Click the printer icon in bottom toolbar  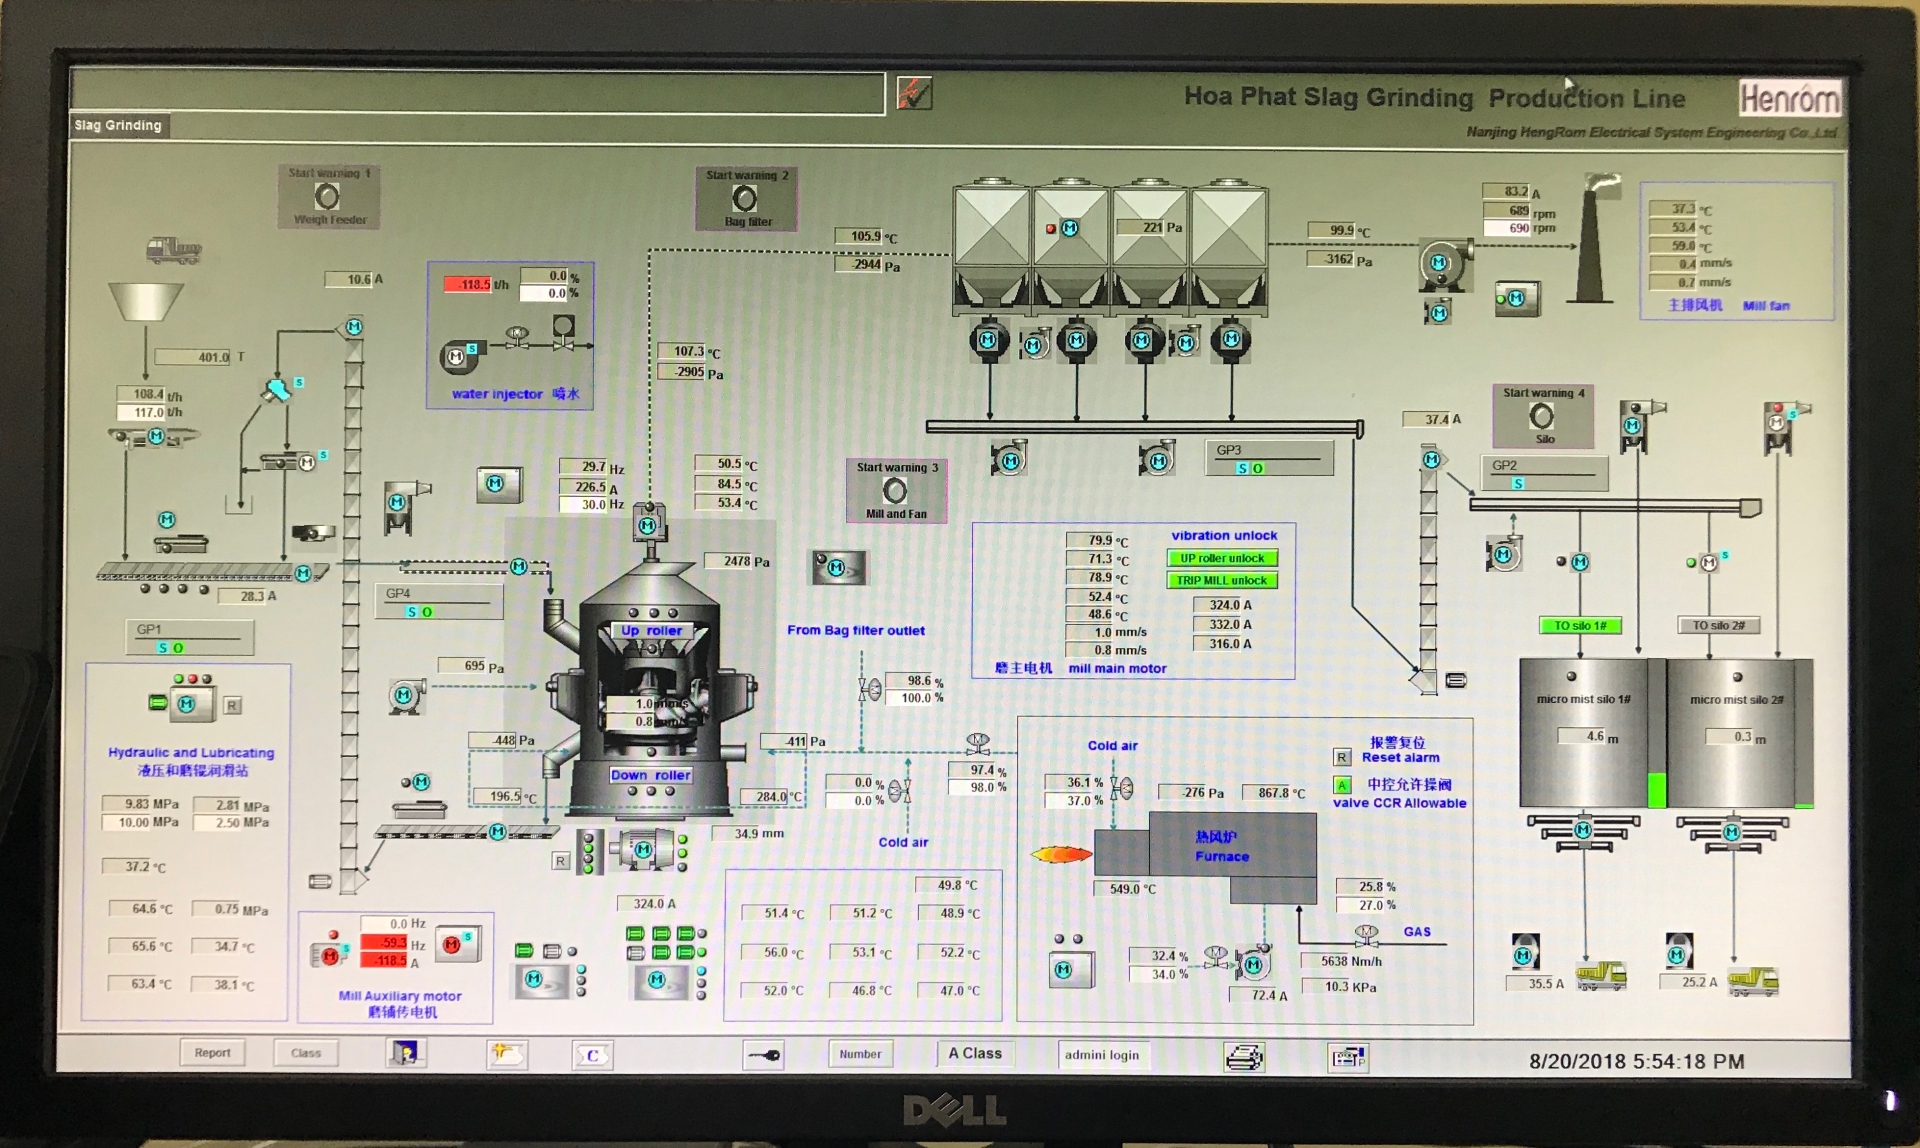1244,1056
